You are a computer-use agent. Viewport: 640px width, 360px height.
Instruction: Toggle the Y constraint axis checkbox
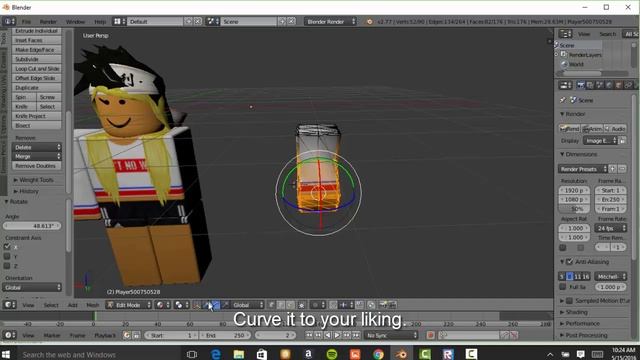[7, 256]
